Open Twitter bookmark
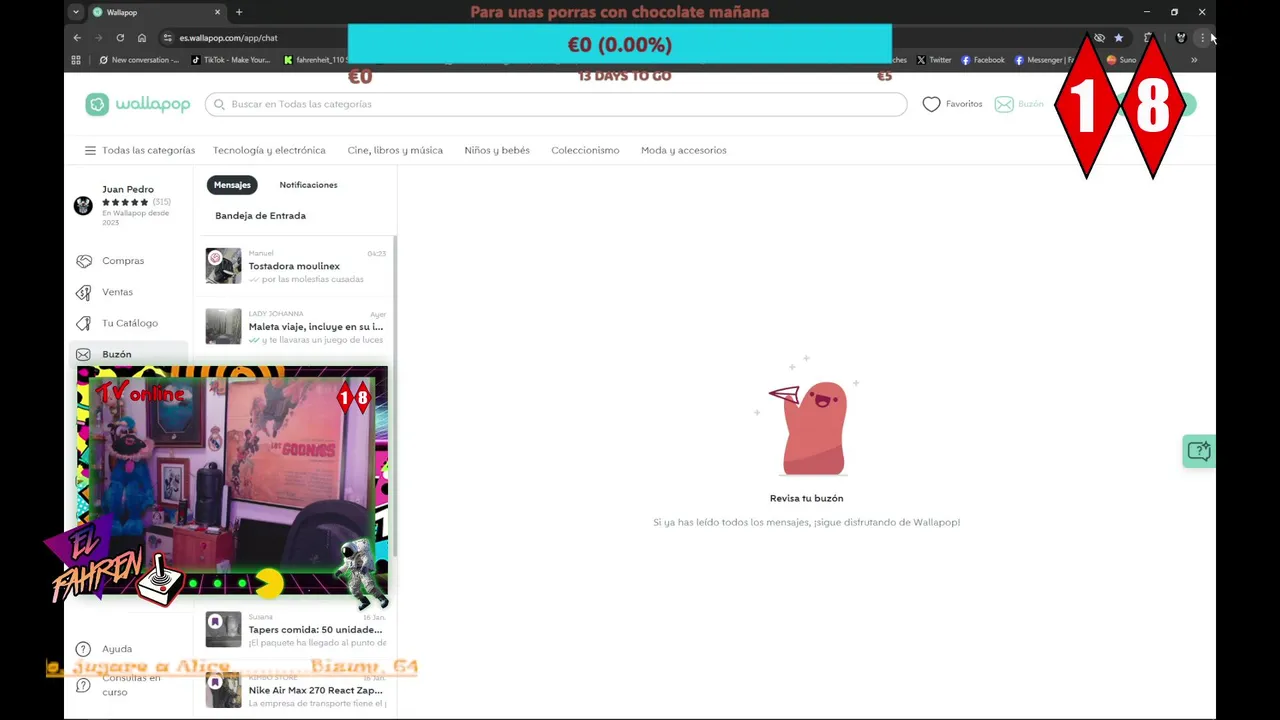This screenshot has width=1280, height=720. 934,60
